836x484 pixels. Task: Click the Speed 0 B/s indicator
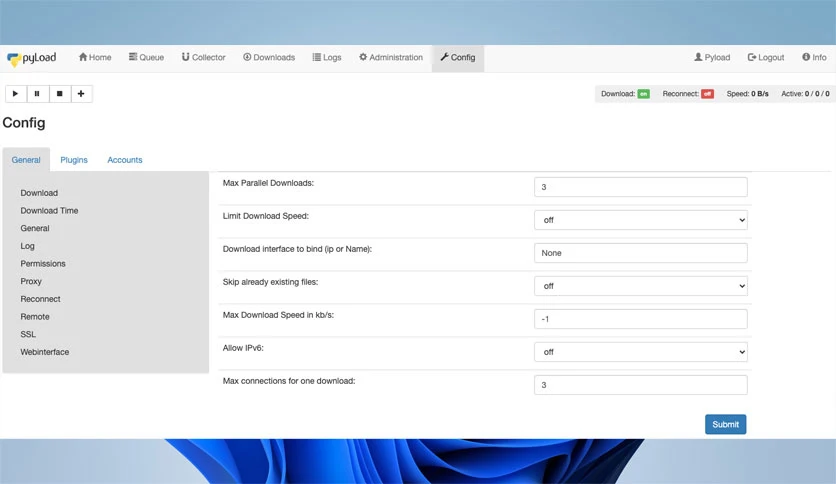(x=747, y=94)
